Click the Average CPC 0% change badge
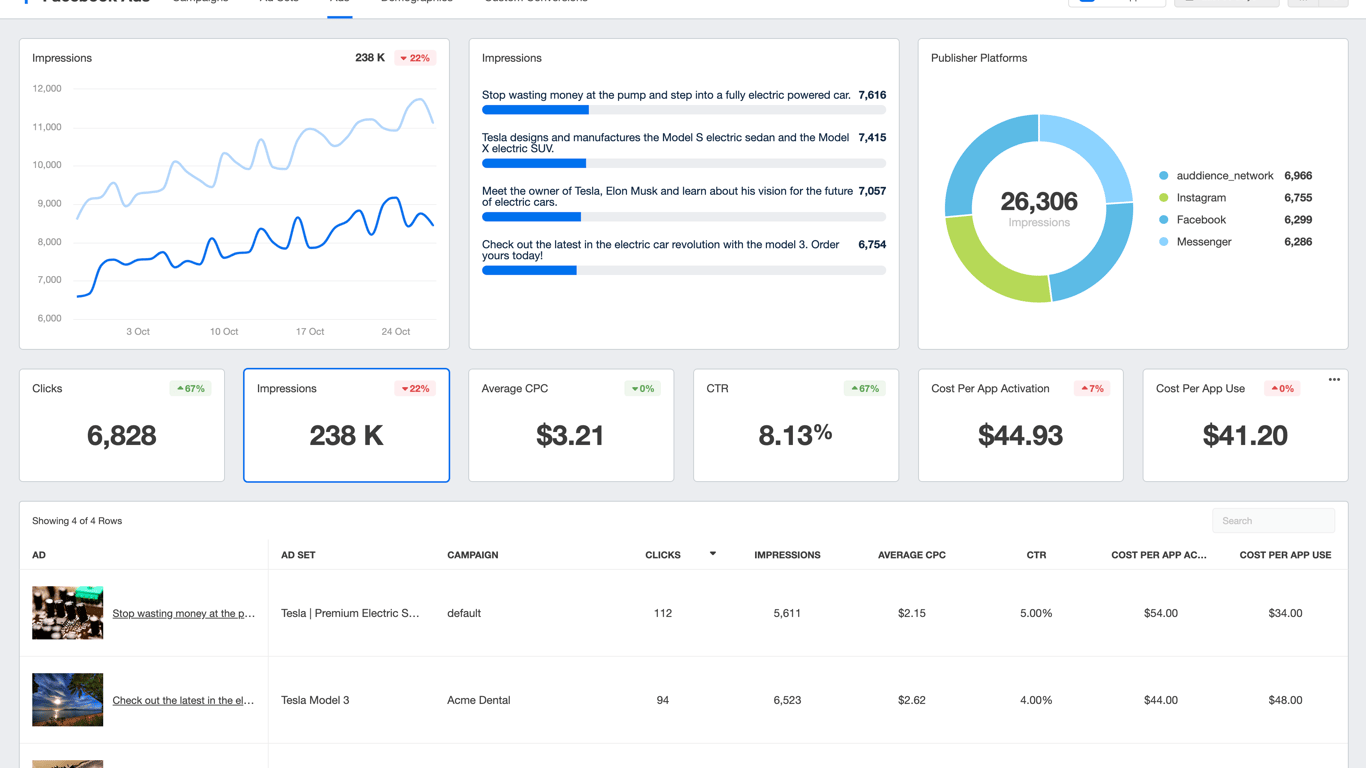This screenshot has width=1366, height=768. [x=643, y=388]
